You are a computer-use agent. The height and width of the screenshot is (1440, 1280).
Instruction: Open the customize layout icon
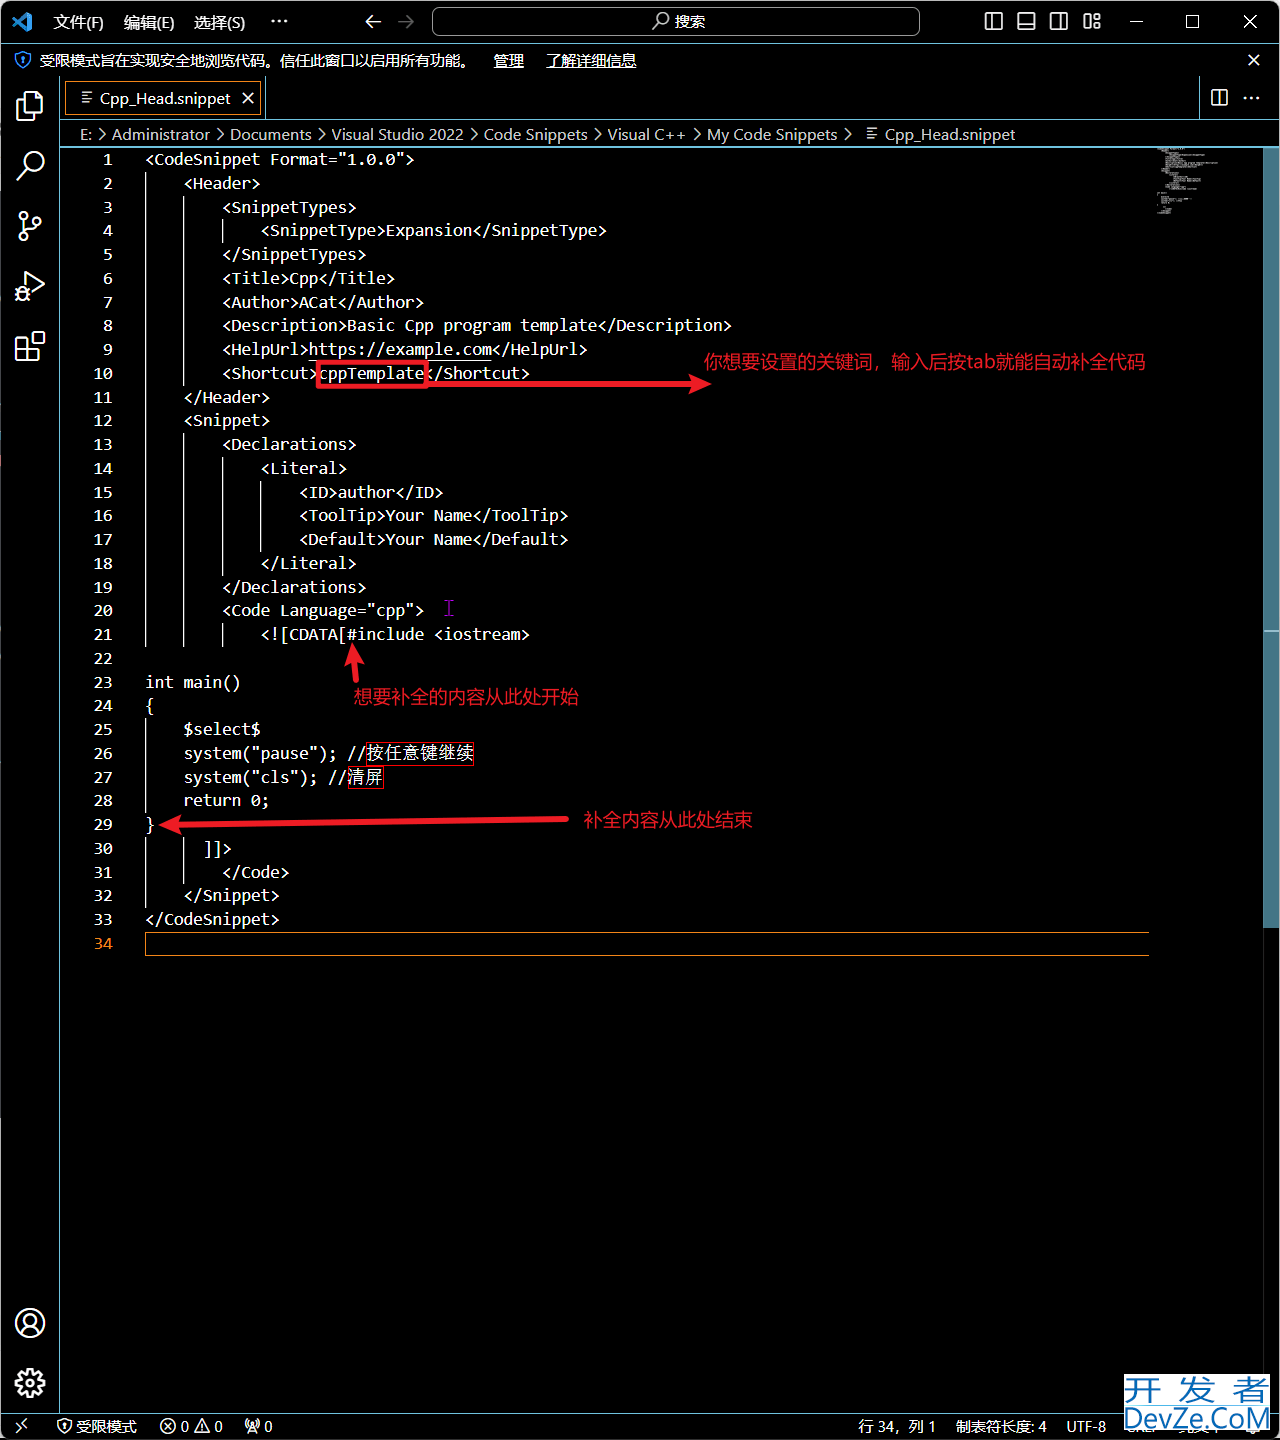coord(1092,21)
